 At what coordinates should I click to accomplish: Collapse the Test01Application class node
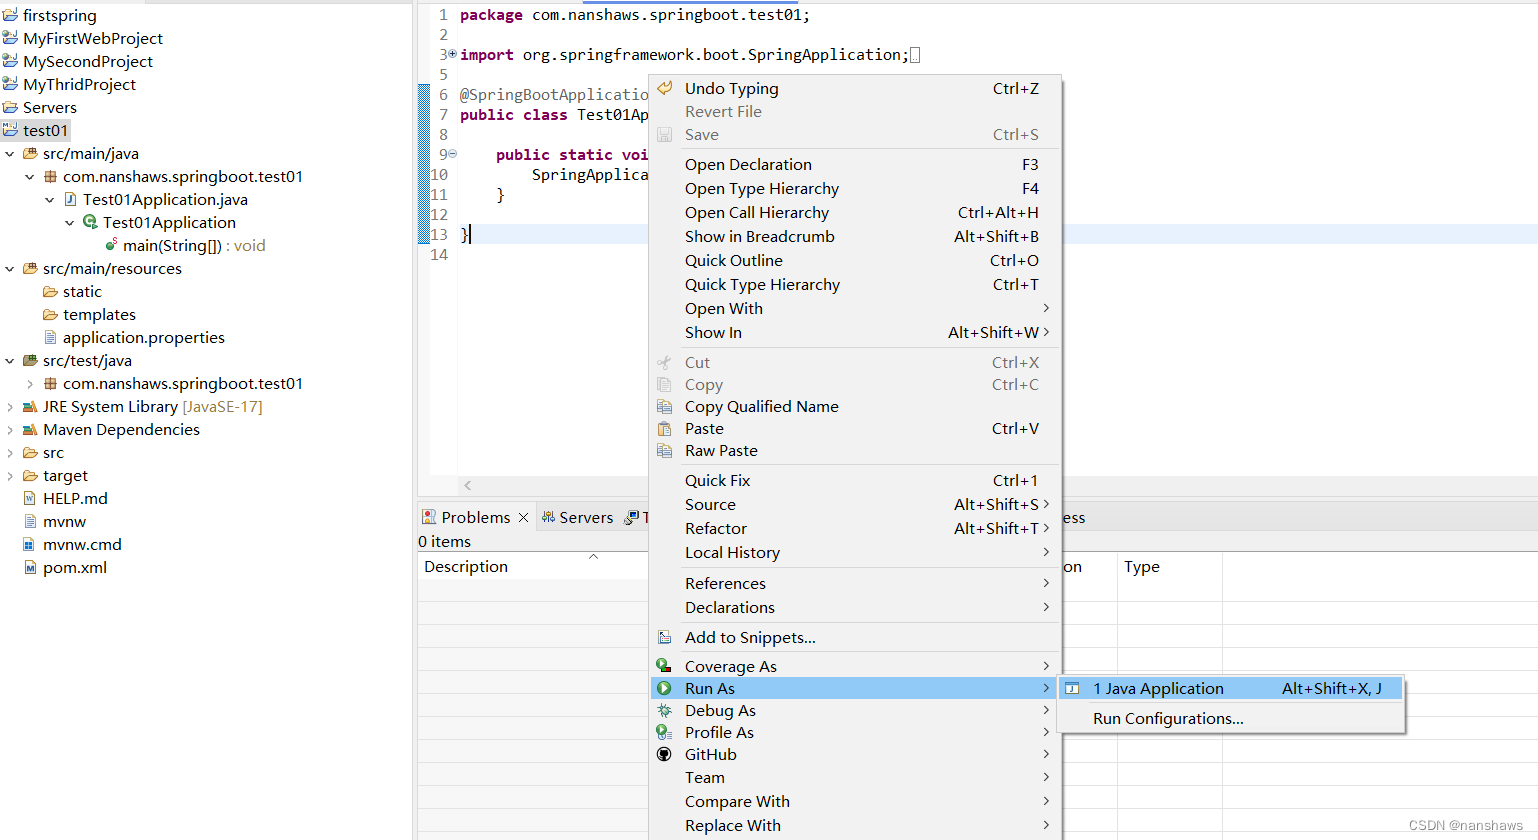pos(69,222)
